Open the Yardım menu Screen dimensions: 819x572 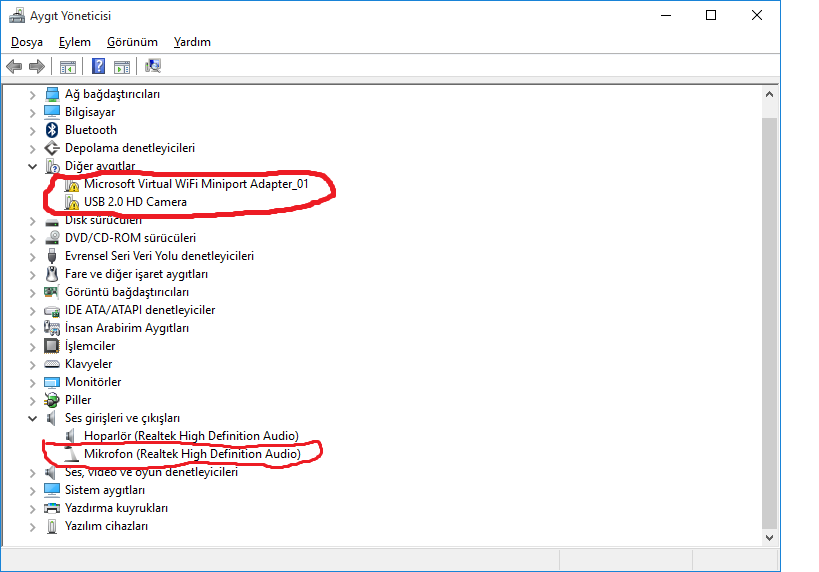coord(192,42)
